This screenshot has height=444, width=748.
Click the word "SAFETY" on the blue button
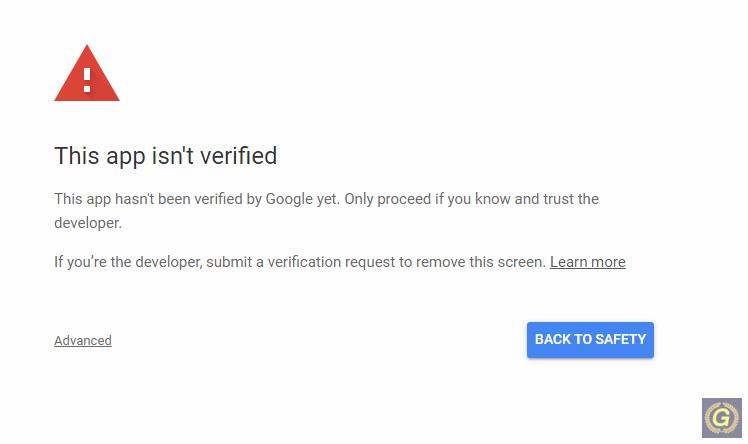[621, 339]
